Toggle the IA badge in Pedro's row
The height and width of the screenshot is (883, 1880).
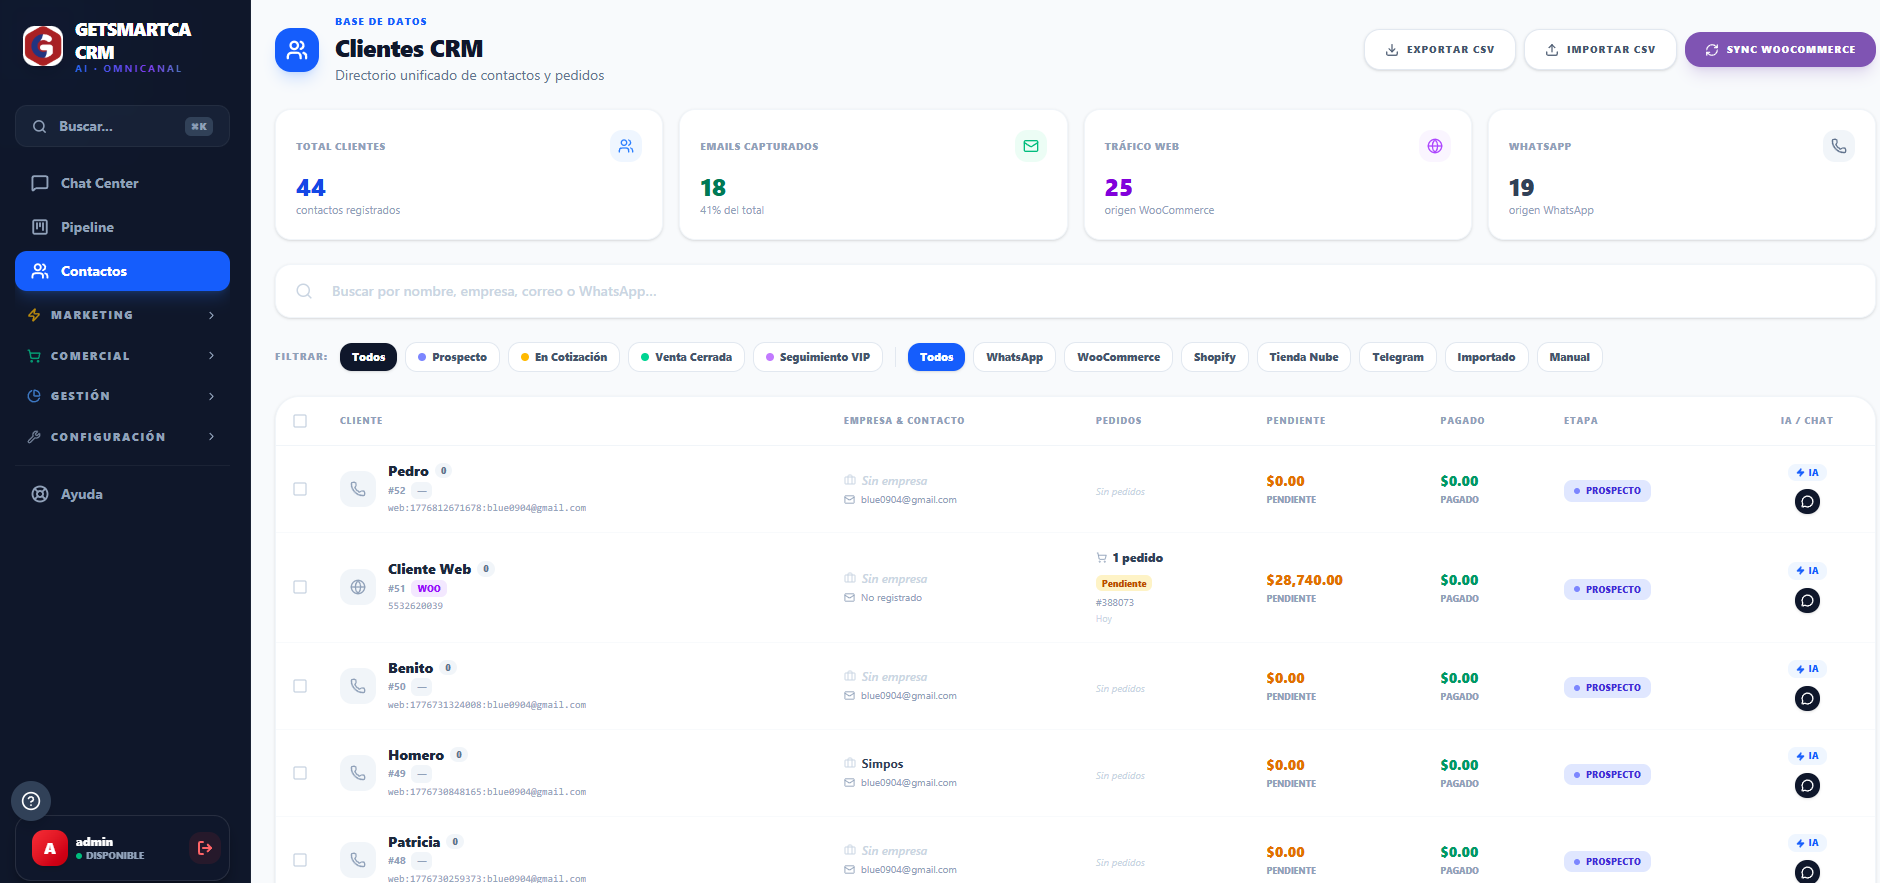[x=1807, y=473]
